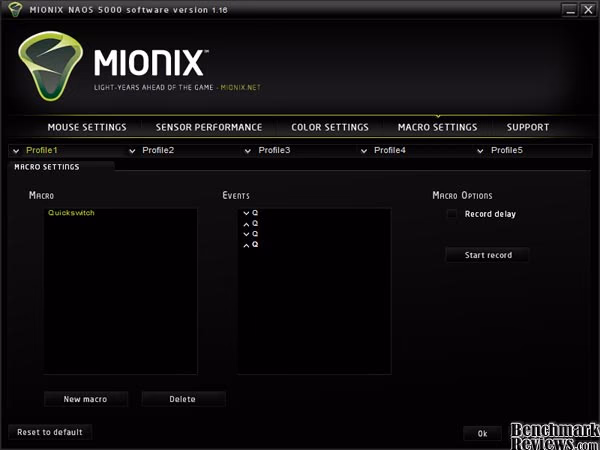Minimize the Mionix software window
Screen dimensions: 600x450
(570, 10)
